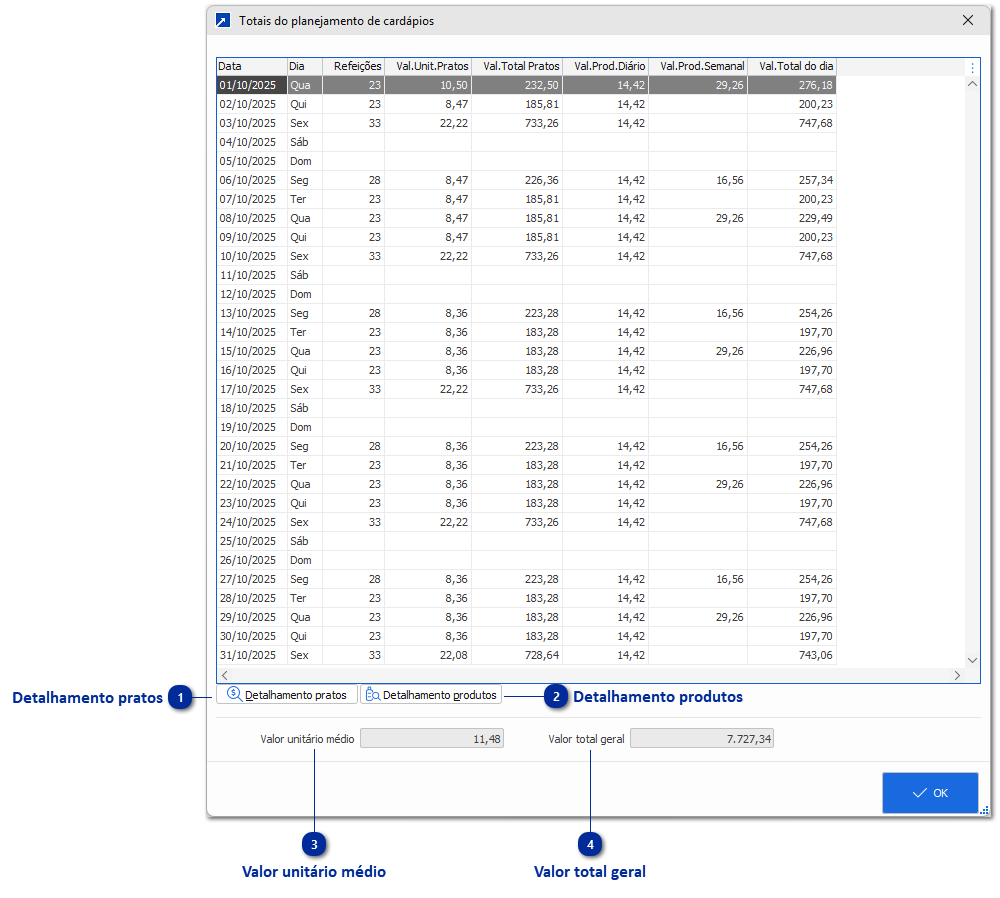The image size is (1000, 898).
Task: Select row dated 23/10/2025
Action: [x=526, y=503]
